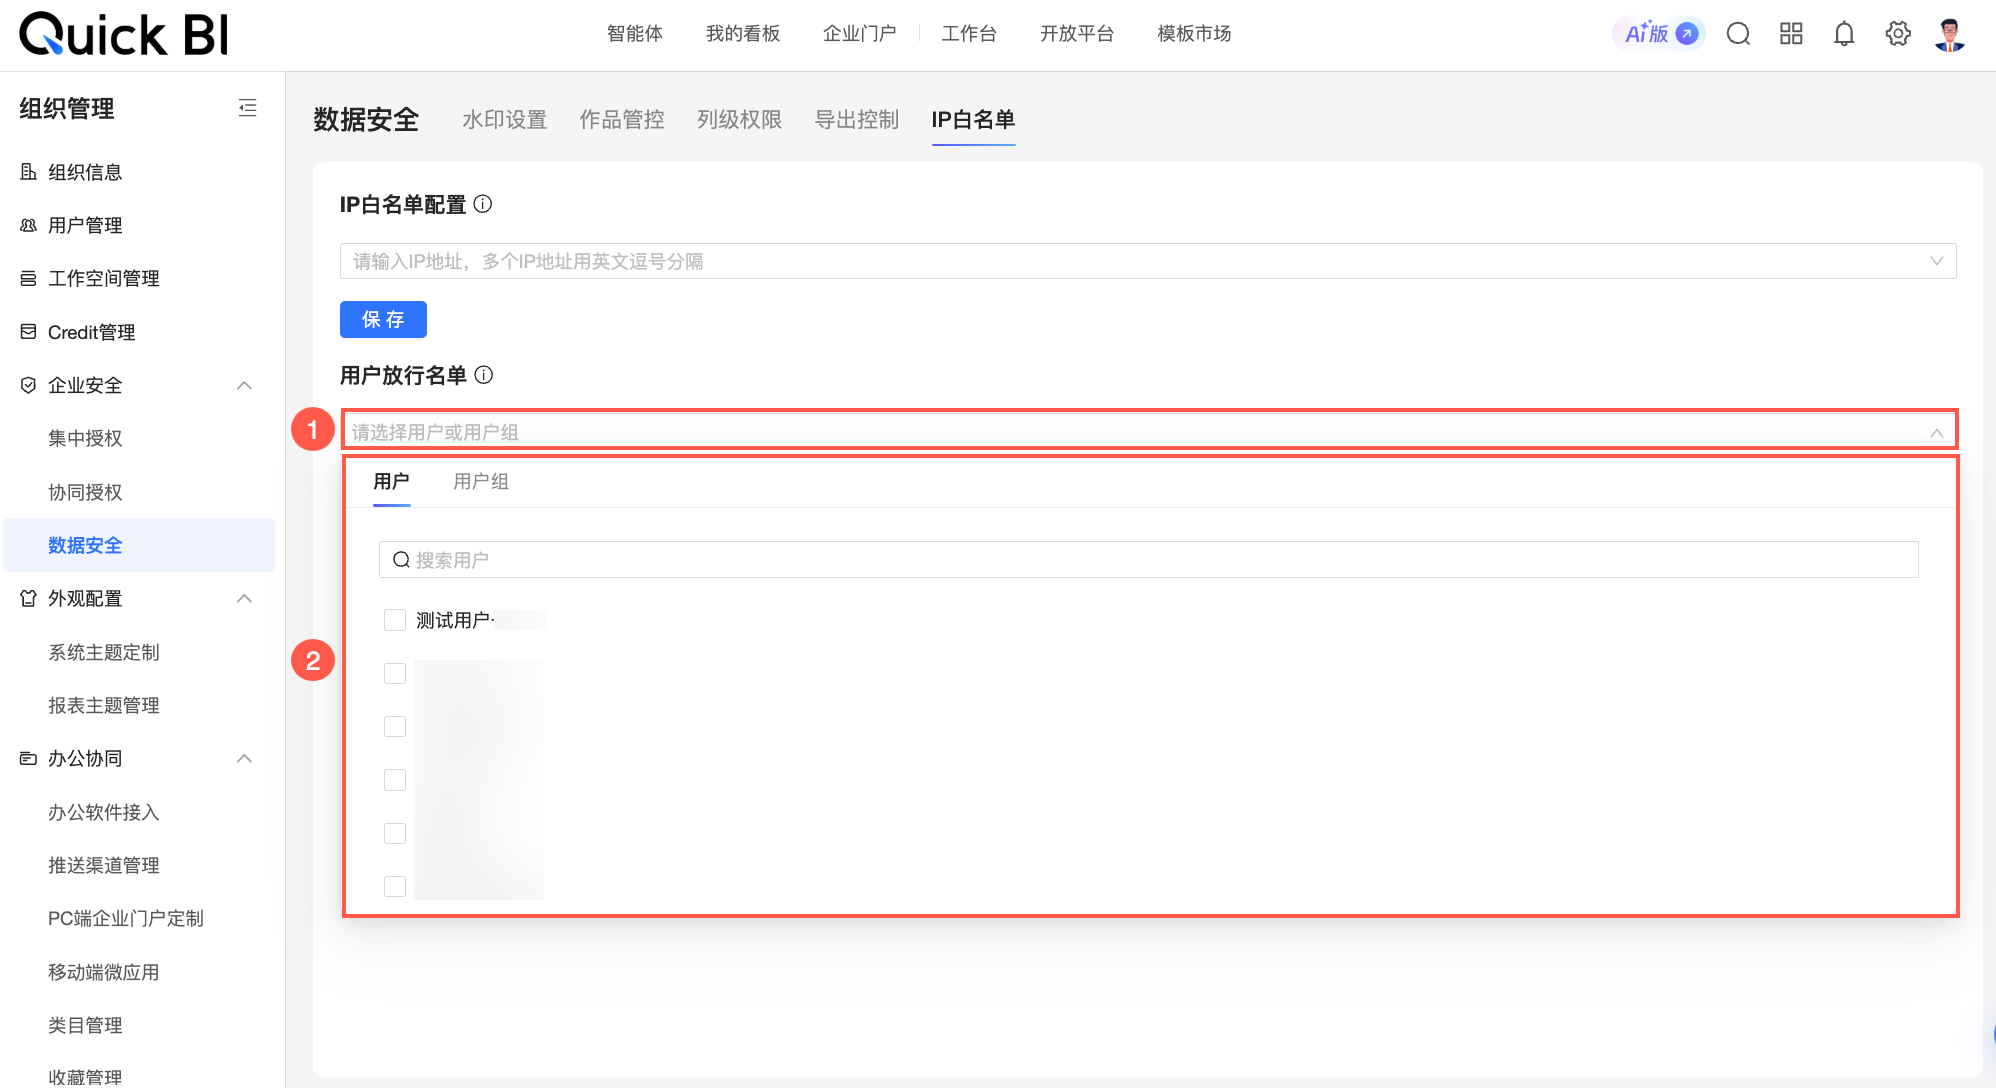Open 智能体 in top navigation

[x=635, y=34]
